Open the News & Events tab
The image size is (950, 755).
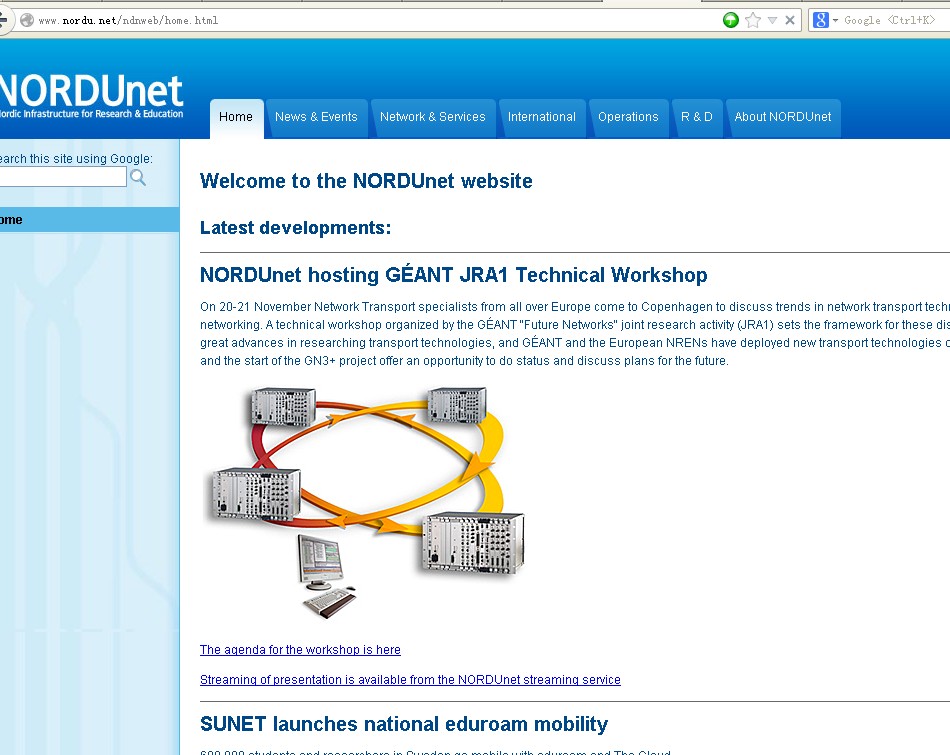tap(316, 118)
